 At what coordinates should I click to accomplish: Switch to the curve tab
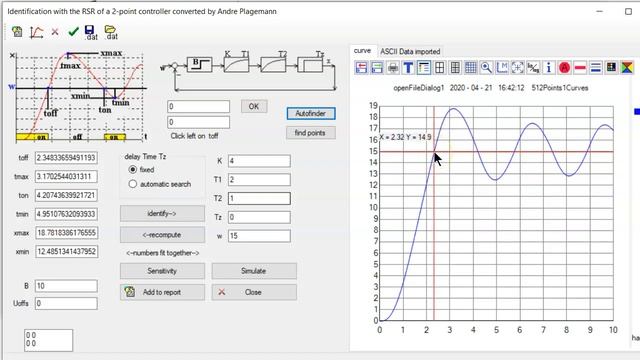click(362, 51)
